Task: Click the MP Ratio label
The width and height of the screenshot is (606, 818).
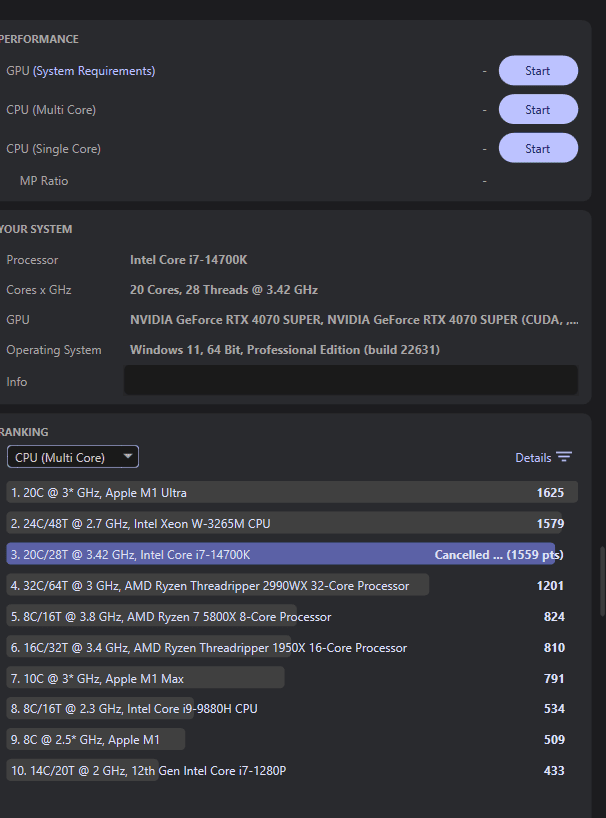Action: (44, 181)
